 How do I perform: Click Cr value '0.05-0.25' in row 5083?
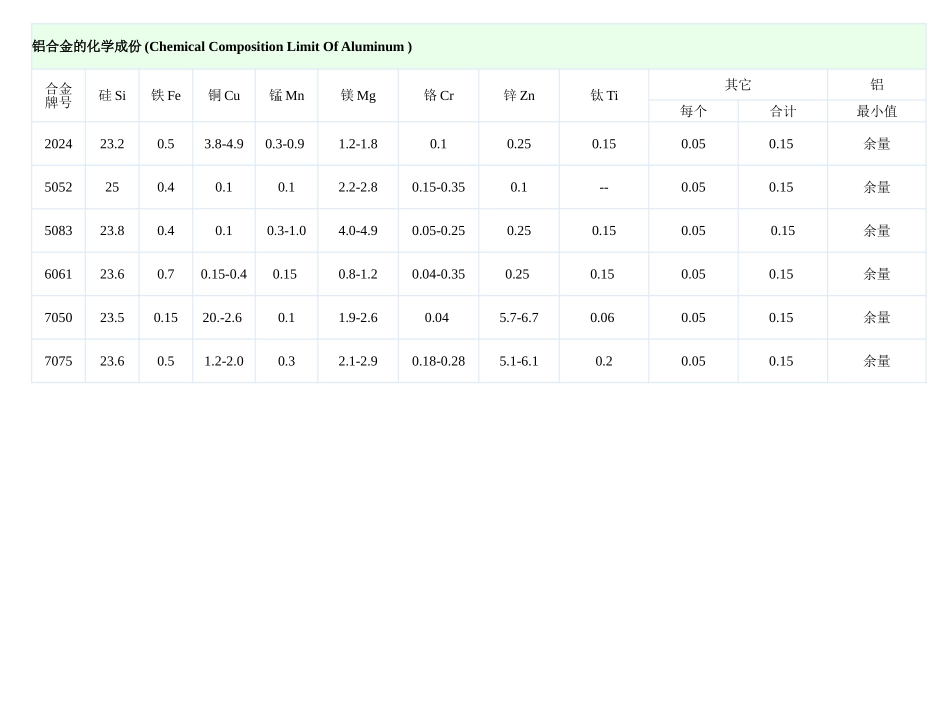pyautogui.click(x=439, y=231)
